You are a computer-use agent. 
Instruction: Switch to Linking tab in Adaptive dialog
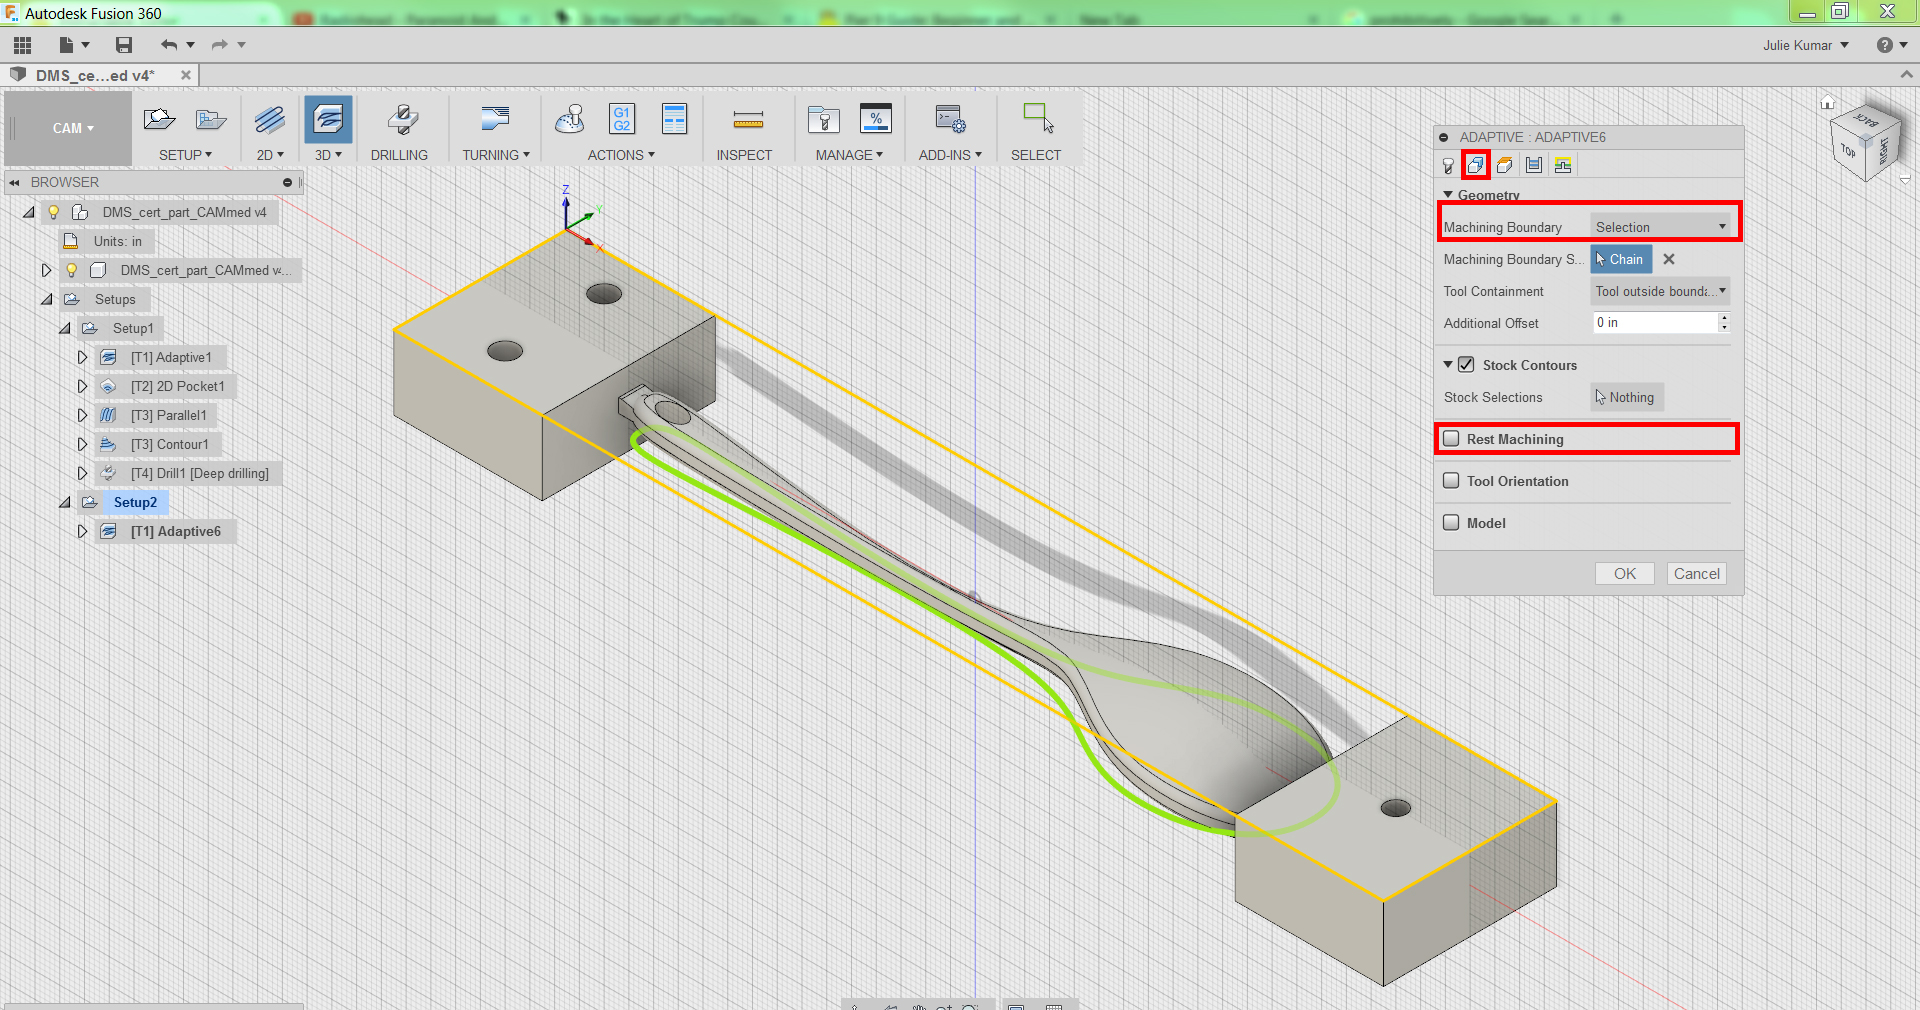1563,166
